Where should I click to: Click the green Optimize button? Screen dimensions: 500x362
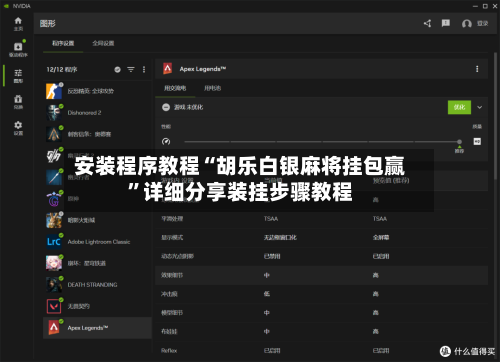pyautogui.click(x=459, y=107)
